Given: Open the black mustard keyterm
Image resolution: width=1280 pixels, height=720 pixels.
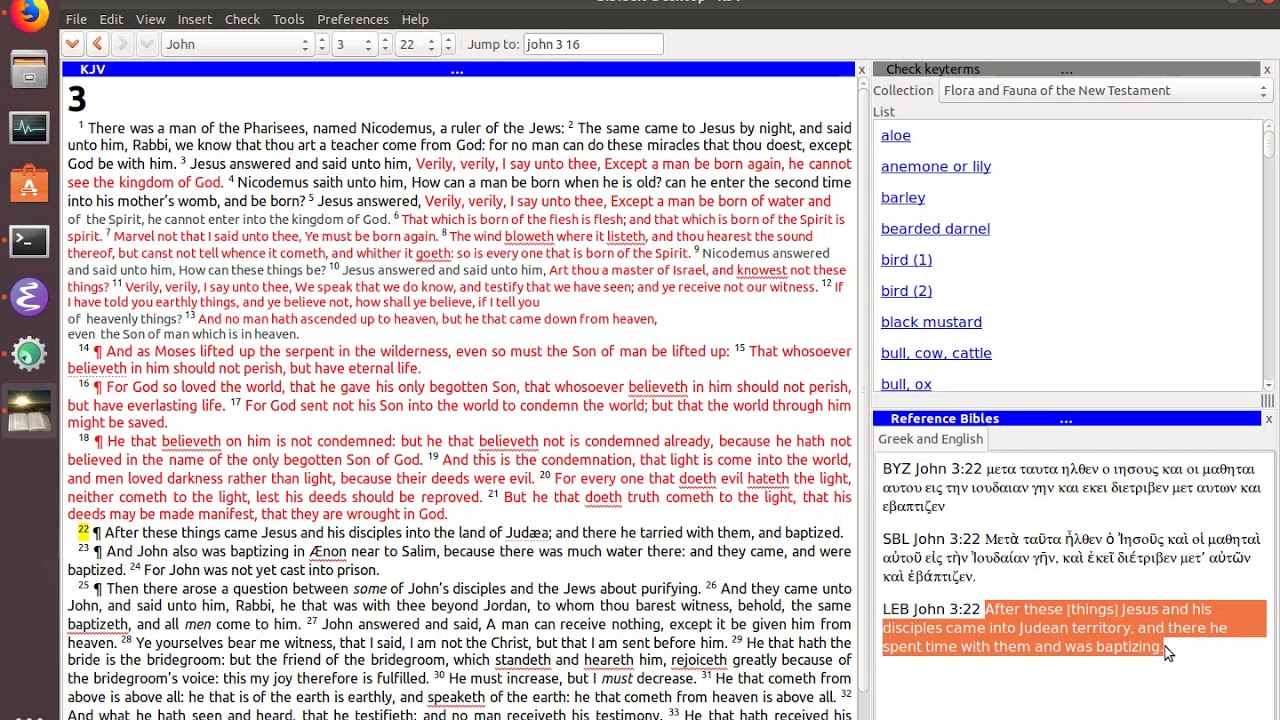Looking at the screenshot, I should 931,322.
